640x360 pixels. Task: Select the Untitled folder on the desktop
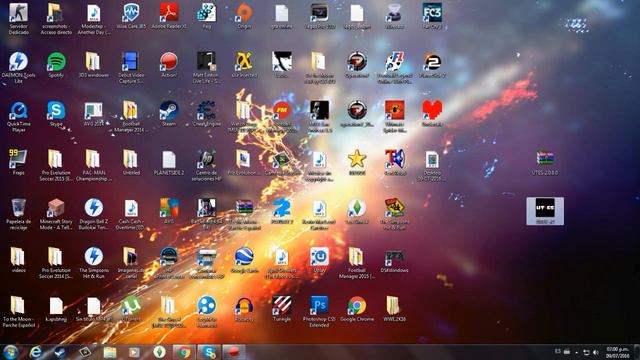(x=131, y=162)
